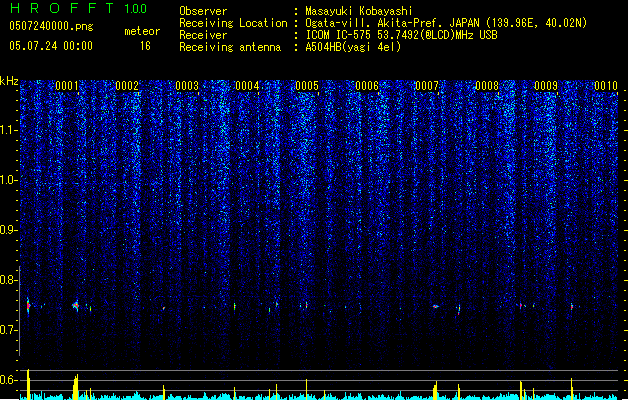This screenshot has height=400, width=629.
Task: Click the observer name Masayuki Kobayashi
Action: tap(359, 11)
